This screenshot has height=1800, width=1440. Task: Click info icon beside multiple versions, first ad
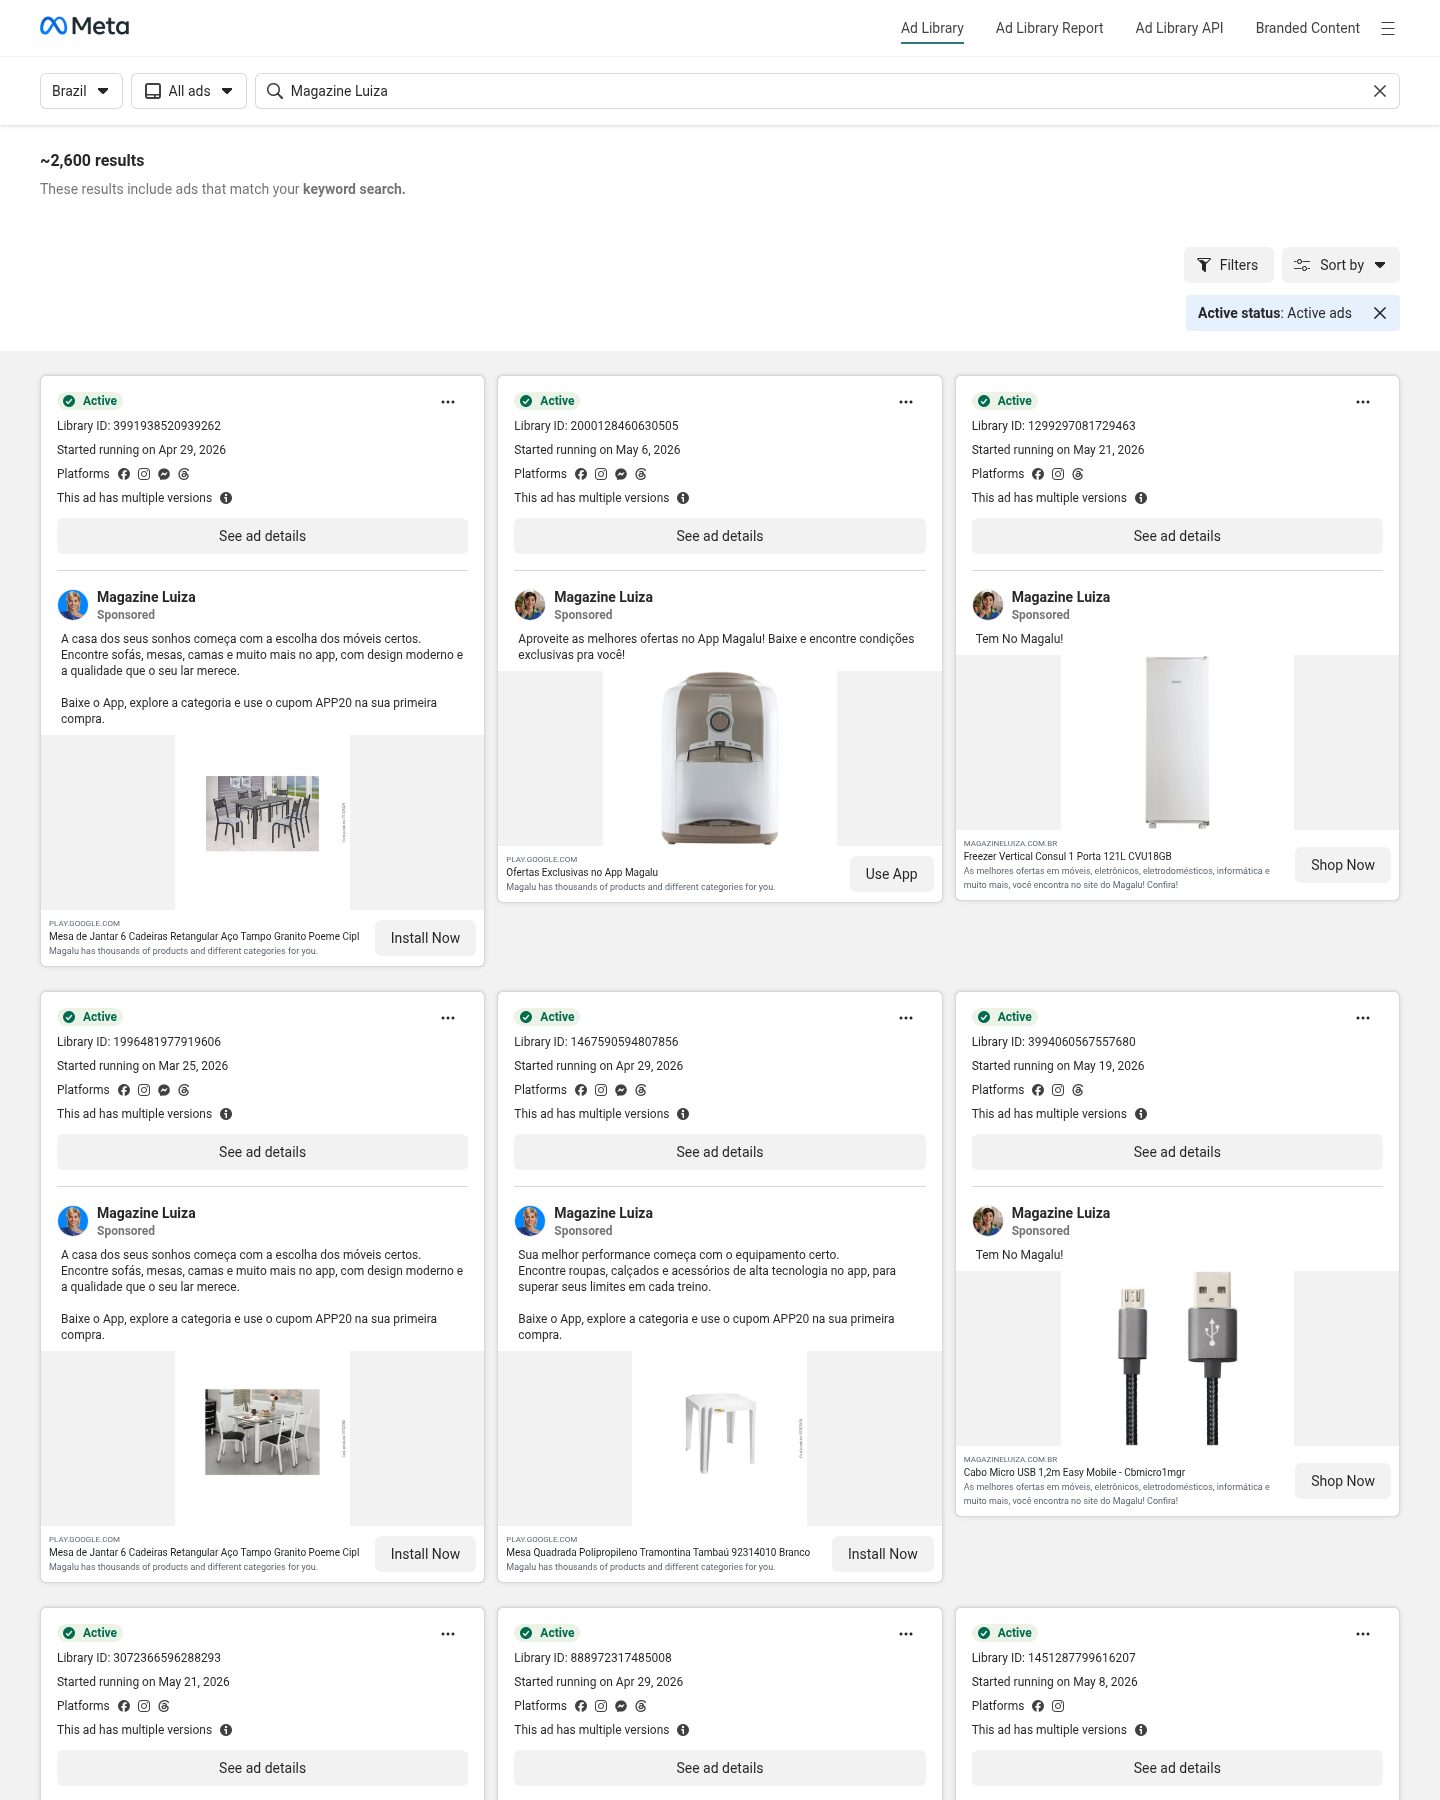click(226, 498)
